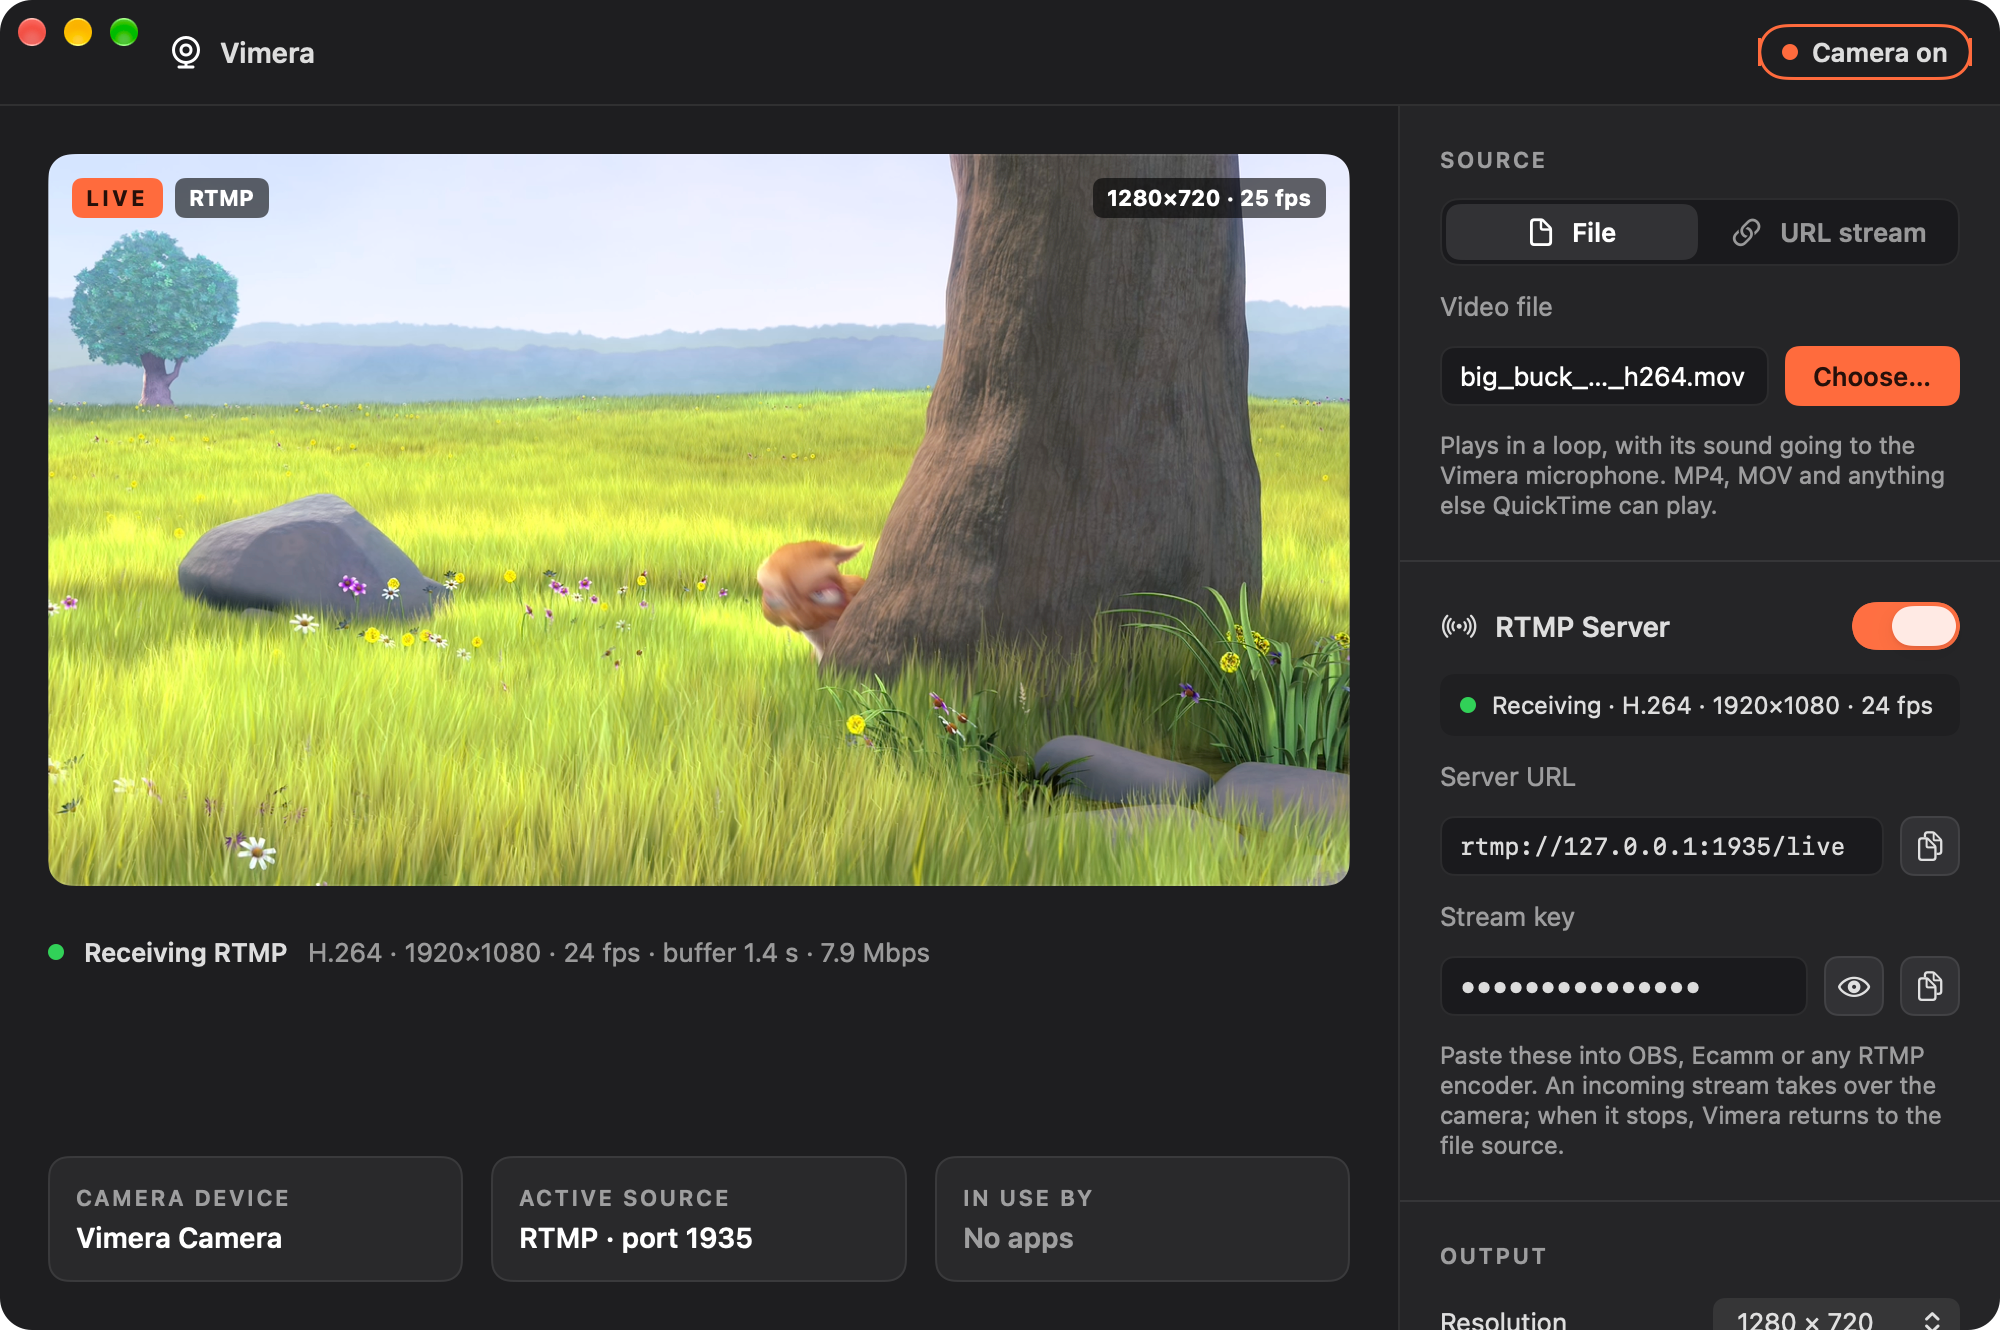Click the buffer 1.4 s · 7.9 Mbps stats text
2000x1330 pixels.
796,952
